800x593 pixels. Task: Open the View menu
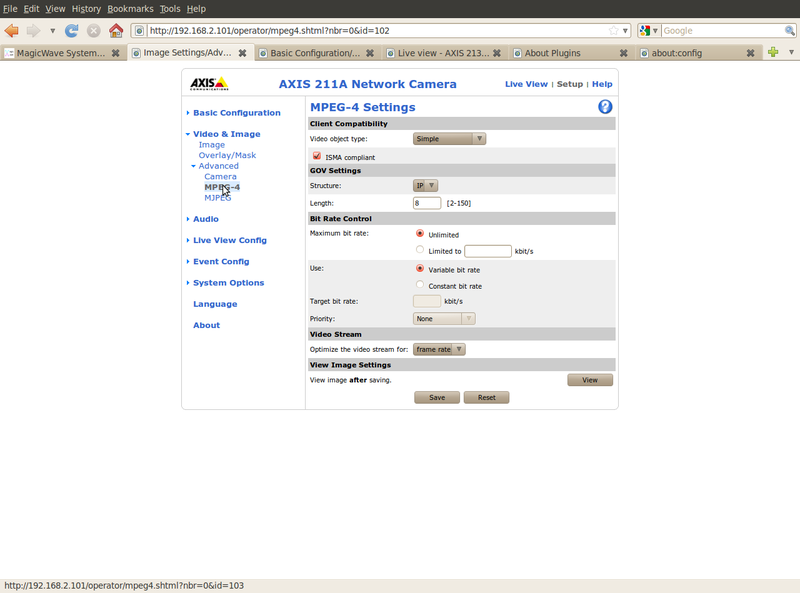tap(55, 9)
